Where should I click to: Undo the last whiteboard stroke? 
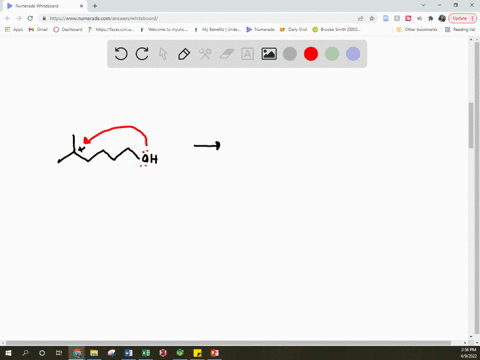pyautogui.click(x=121, y=54)
